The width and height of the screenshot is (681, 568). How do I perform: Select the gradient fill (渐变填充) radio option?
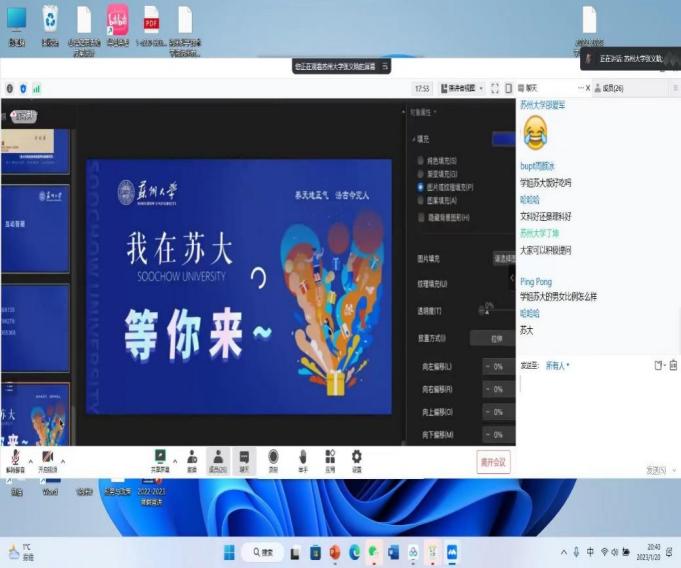420,174
